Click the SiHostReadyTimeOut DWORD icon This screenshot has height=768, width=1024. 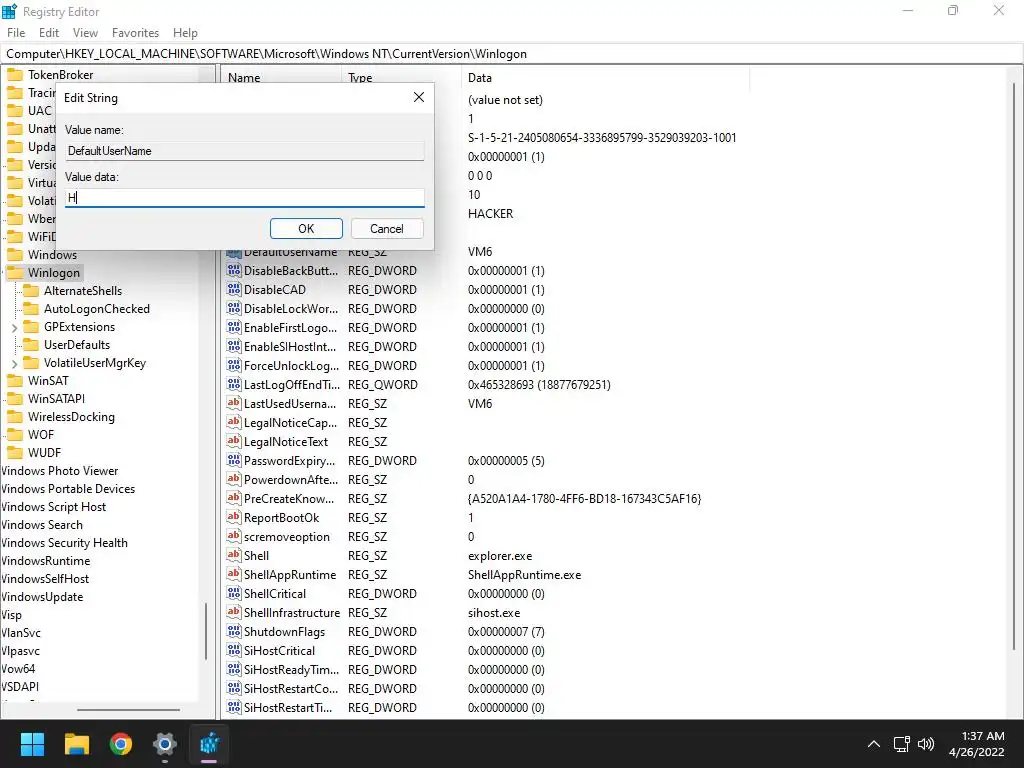(234, 669)
